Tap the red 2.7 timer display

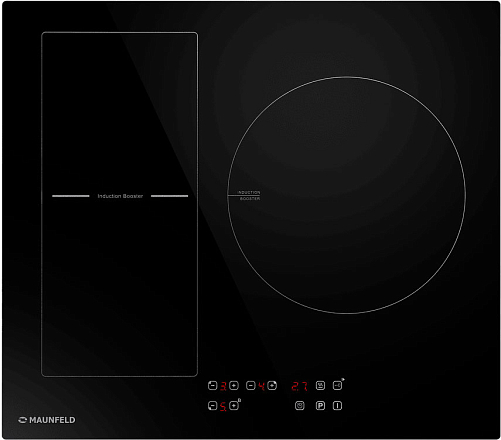[x=299, y=386]
